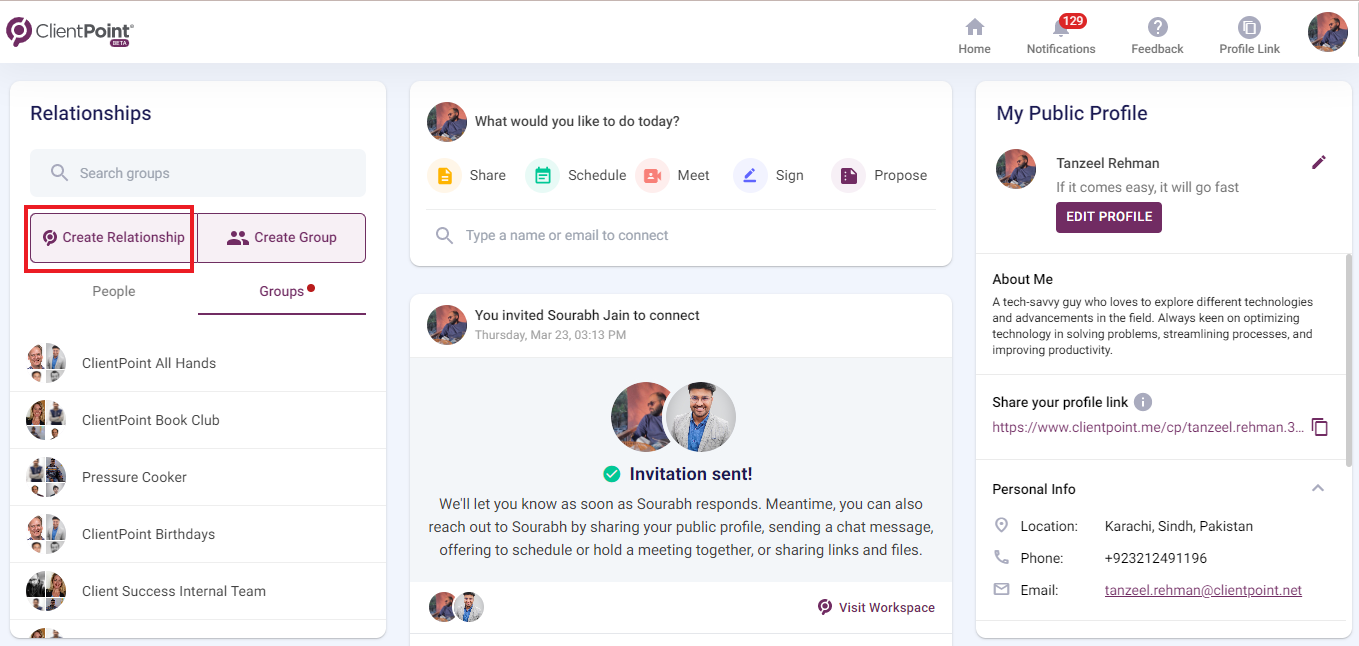Click the search magnifier in Search groups

pyautogui.click(x=59, y=173)
